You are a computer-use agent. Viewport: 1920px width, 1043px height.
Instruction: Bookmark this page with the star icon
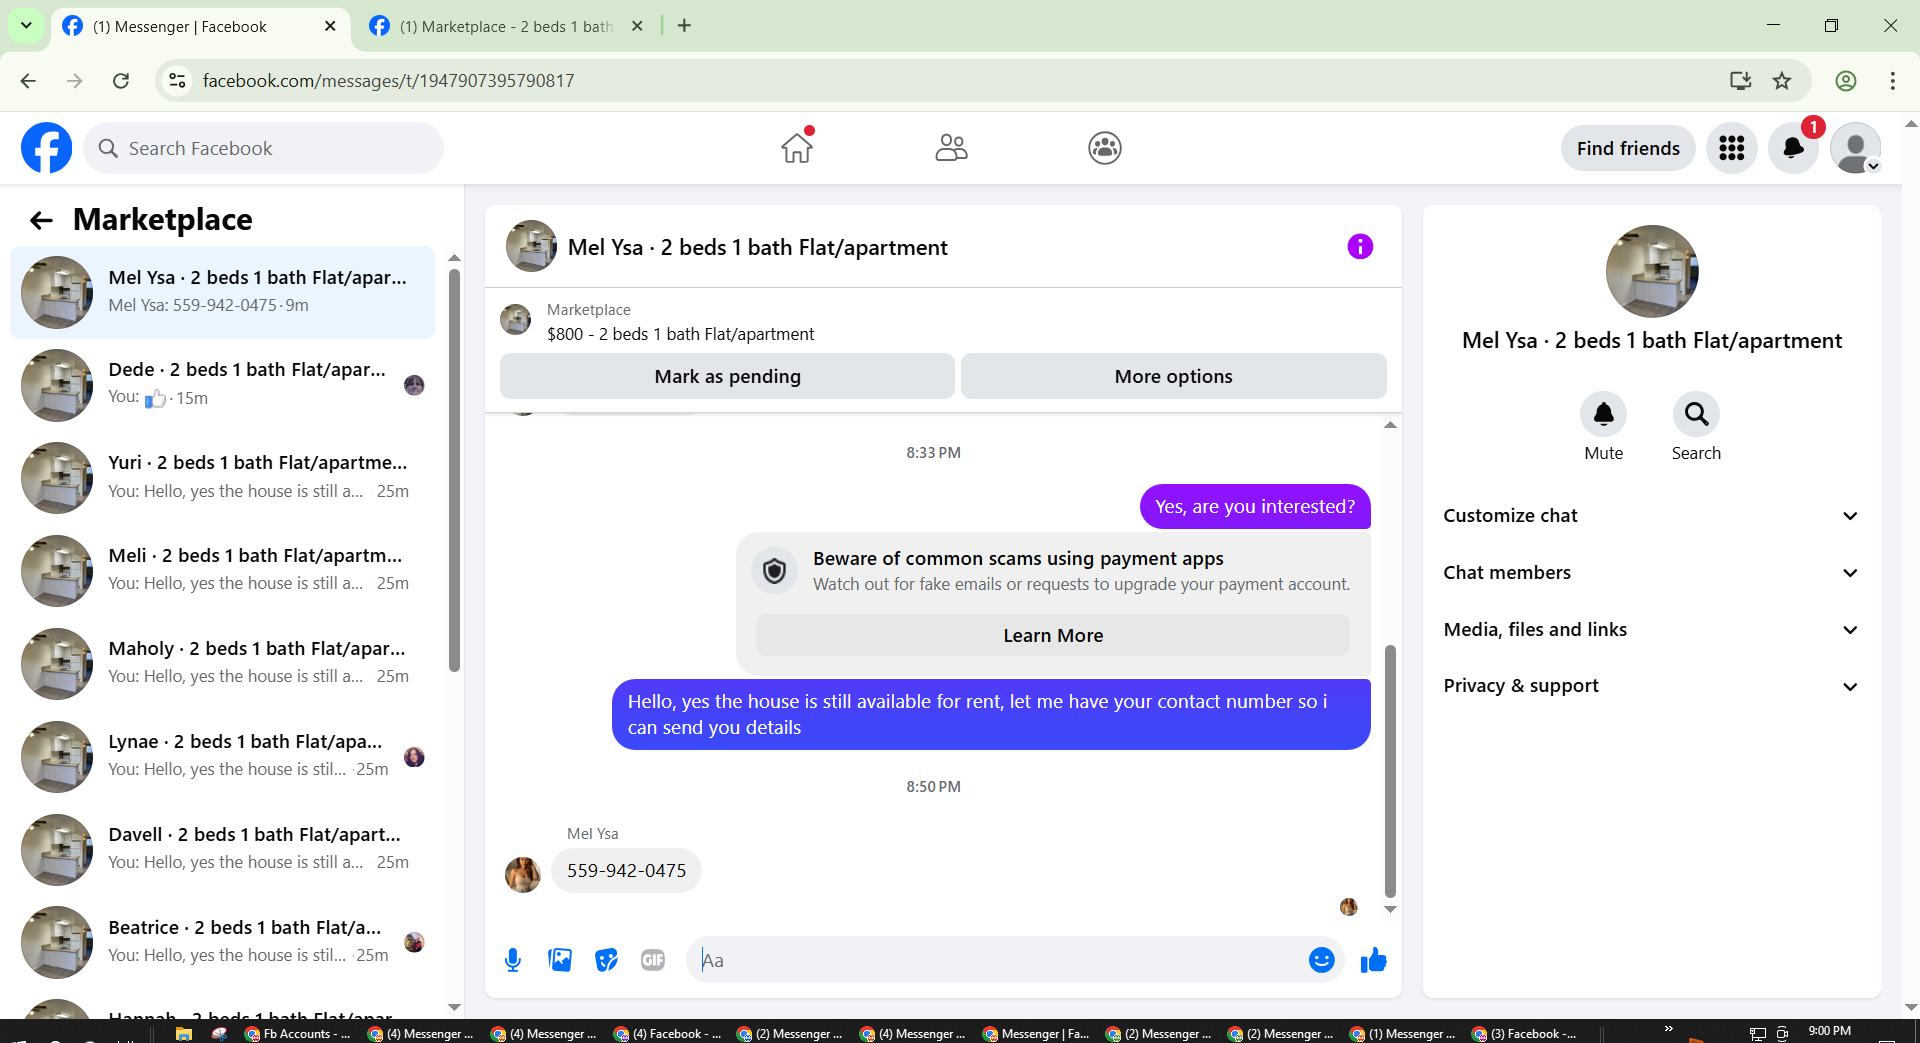click(x=1782, y=81)
